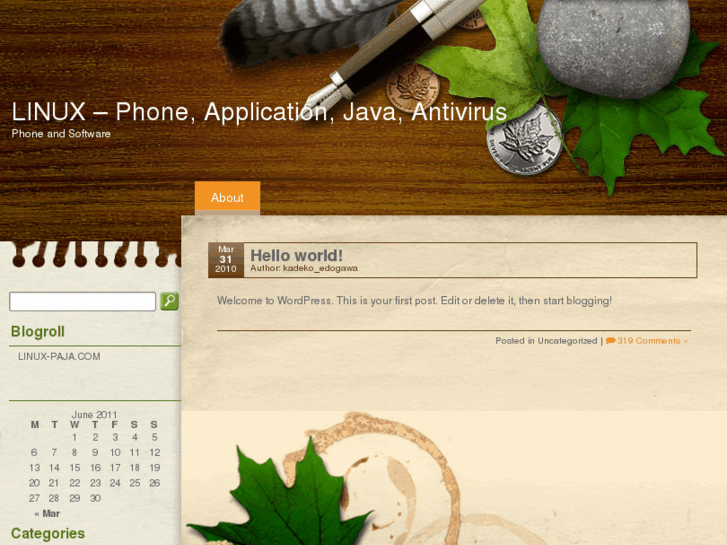The width and height of the screenshot is (727, 545).
Task: Click calendar day 10
Action: 115,452
